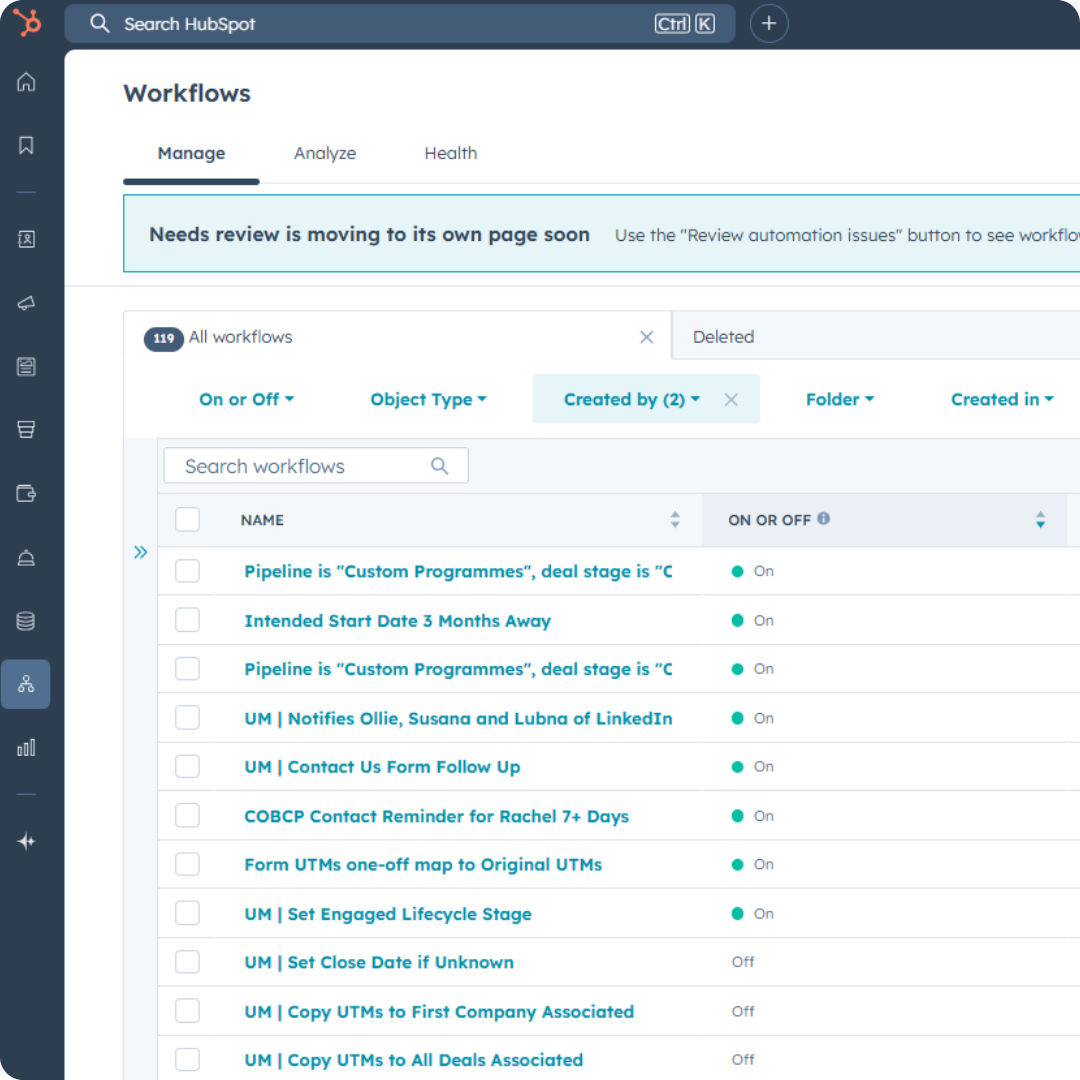This screenshot has width=1080, height=1080.
Task: Check the UM | Copy UTMs to First Company checkbox
Action: (x=187, y=1011)
